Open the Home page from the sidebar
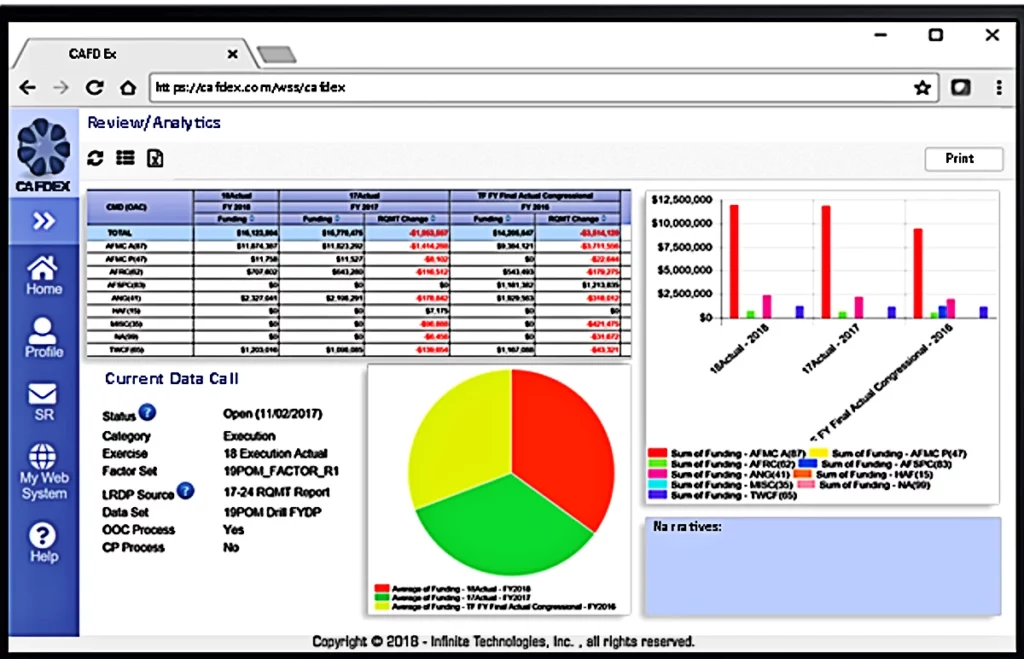This screenshot has width=1024, height=659. [44, 276]
